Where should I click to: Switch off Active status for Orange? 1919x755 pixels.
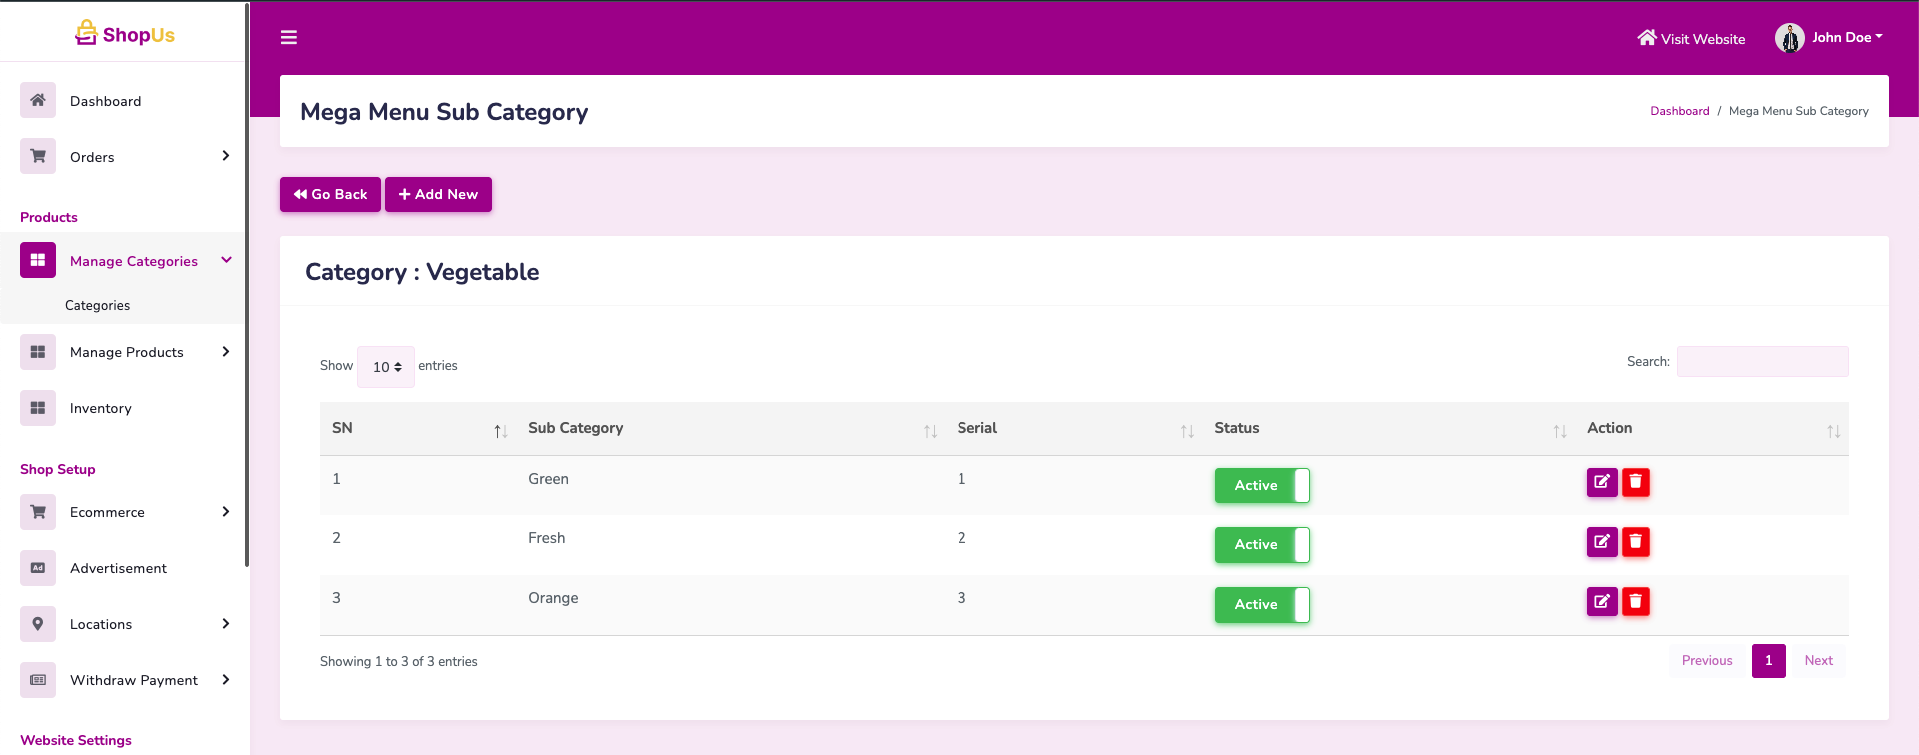1261,605
